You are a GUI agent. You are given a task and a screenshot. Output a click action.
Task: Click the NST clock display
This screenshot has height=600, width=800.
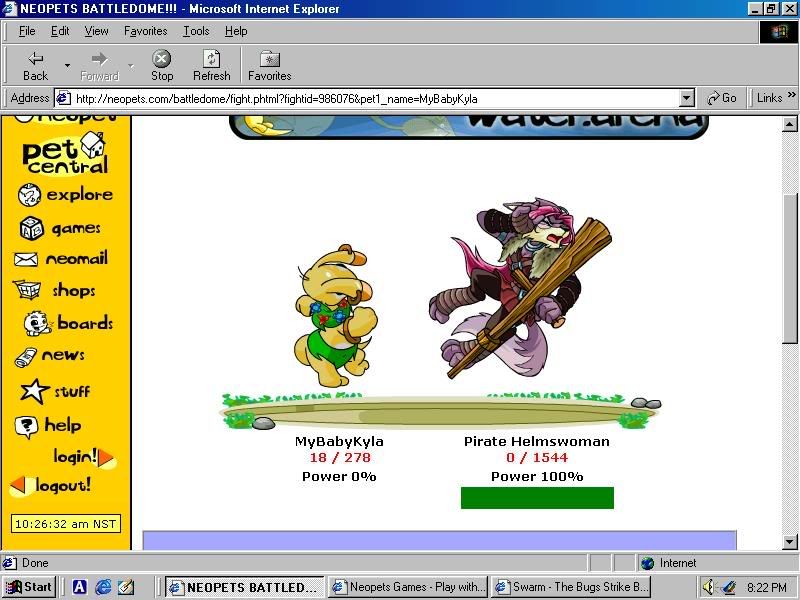coord(65,524)
